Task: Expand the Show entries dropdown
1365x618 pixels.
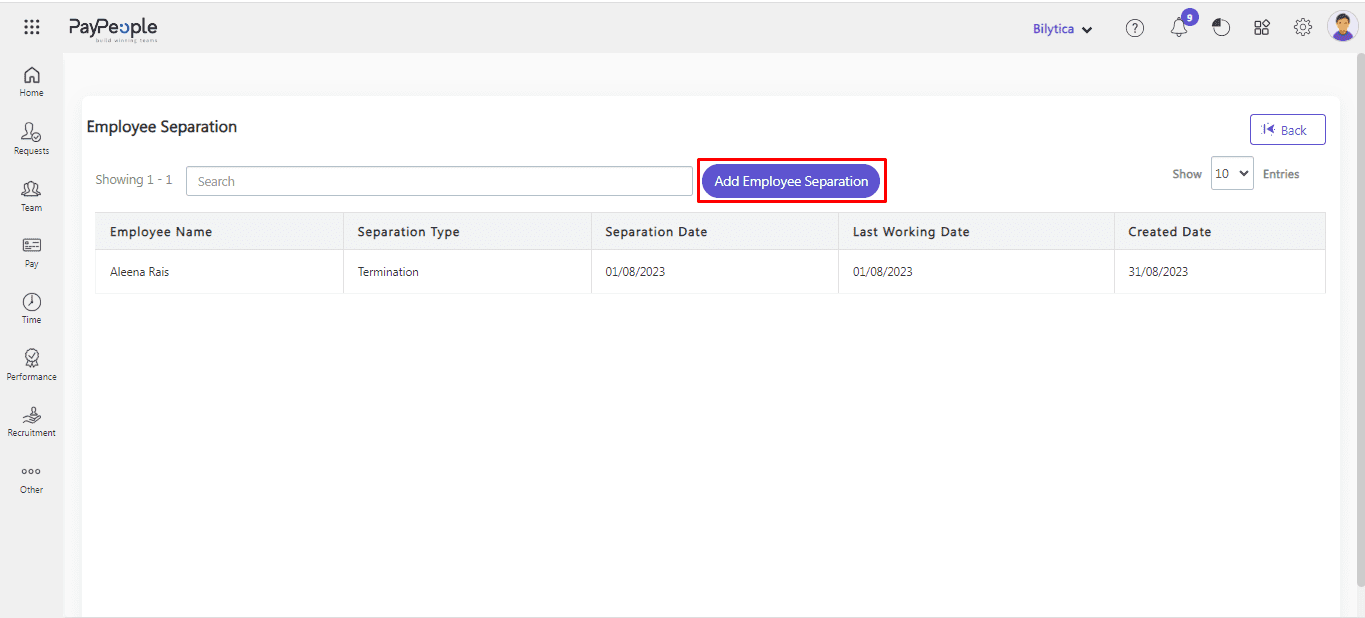Action: tap(1231, 173)
